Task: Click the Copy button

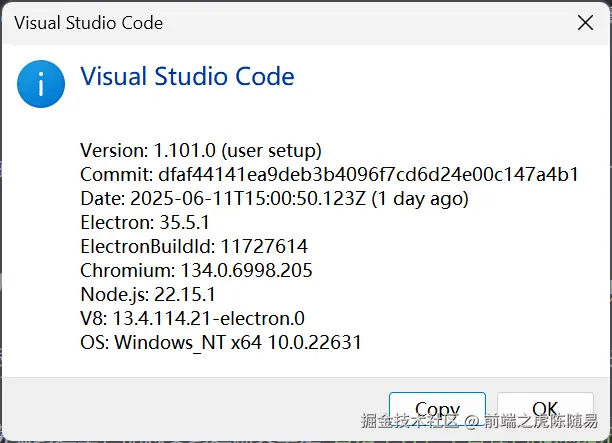Action: tap(437, 409)
